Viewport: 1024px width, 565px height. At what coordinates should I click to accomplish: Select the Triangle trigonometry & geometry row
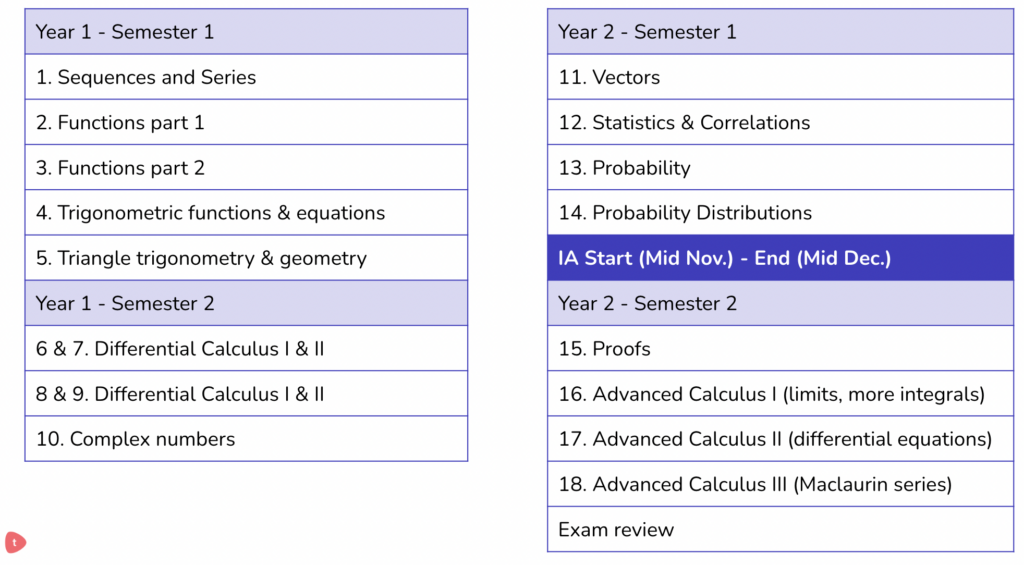(246, 258)
